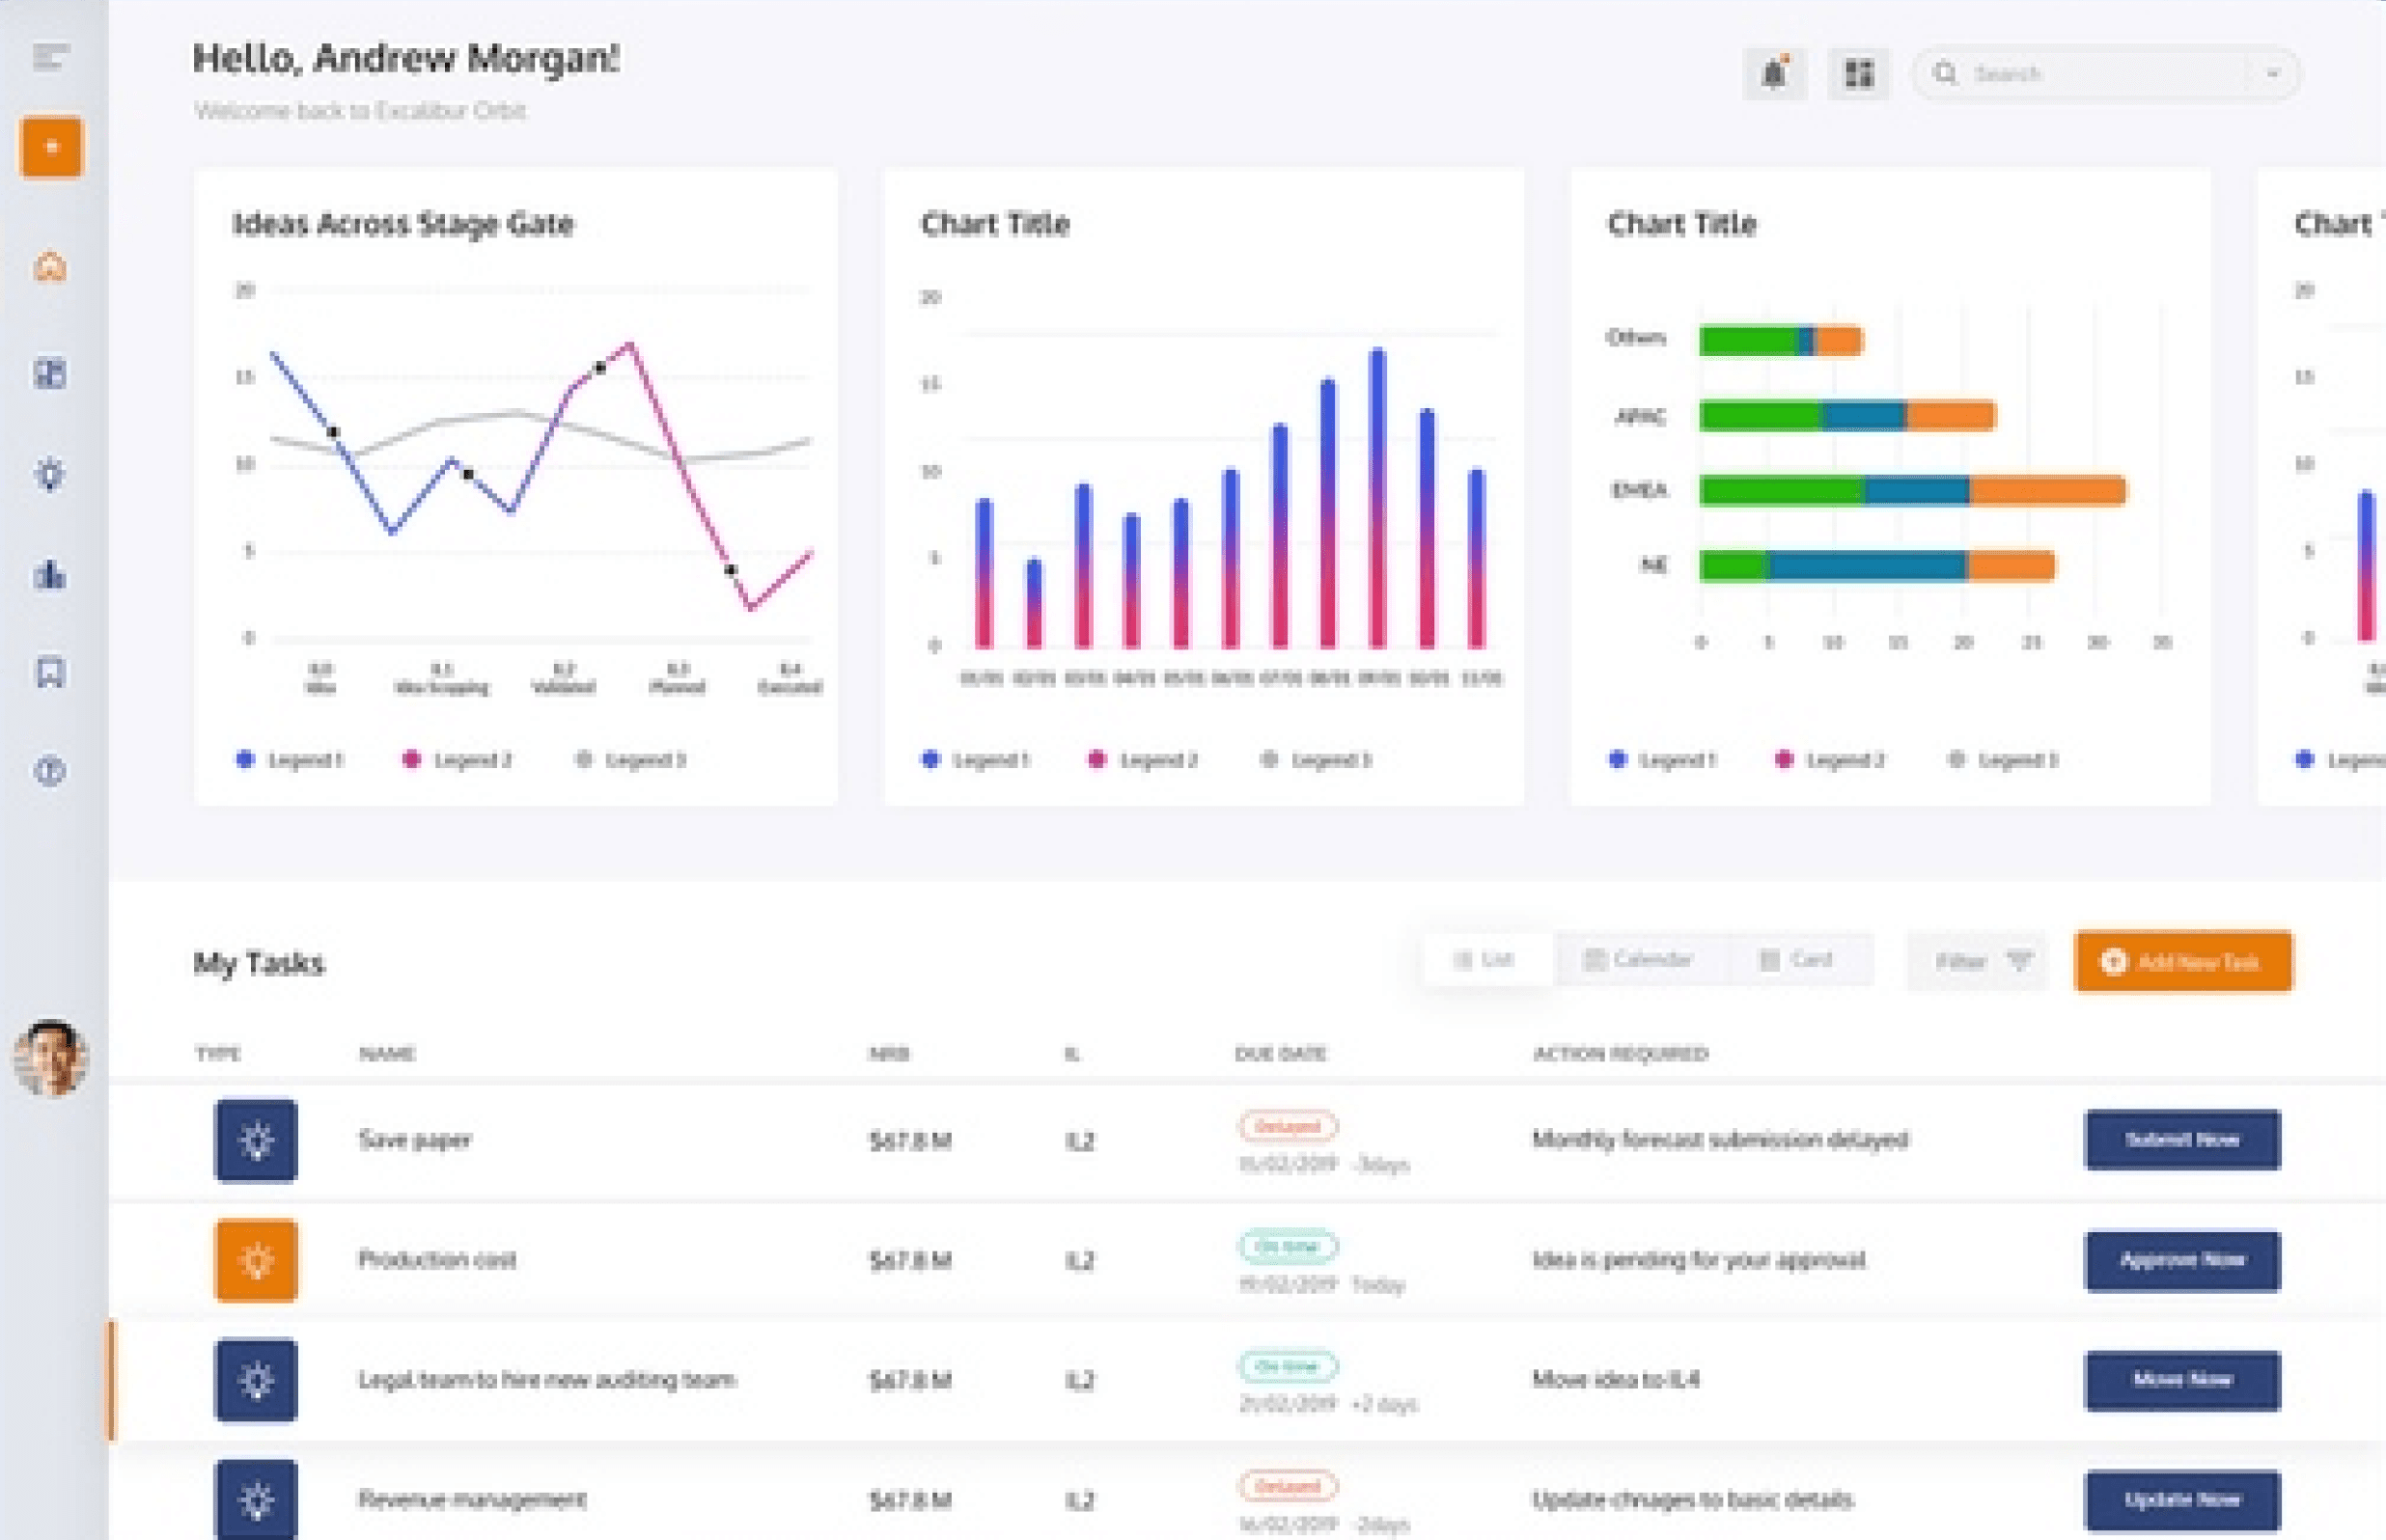Click the user profile avatar in sidebar
Viewport: 2386px width, 1540px height.
point(51,1057)
